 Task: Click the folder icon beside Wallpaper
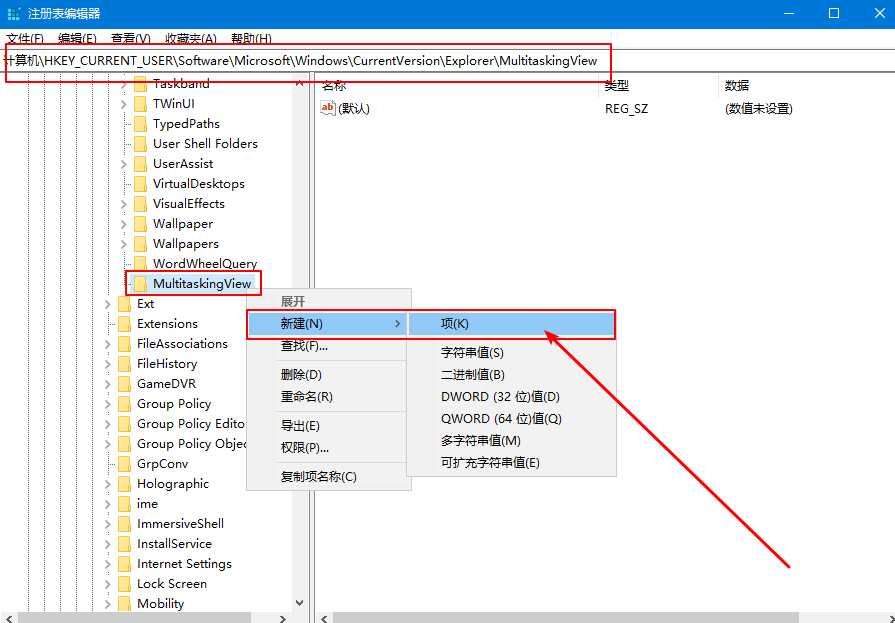pyautogui.click(x=140, y=224)
